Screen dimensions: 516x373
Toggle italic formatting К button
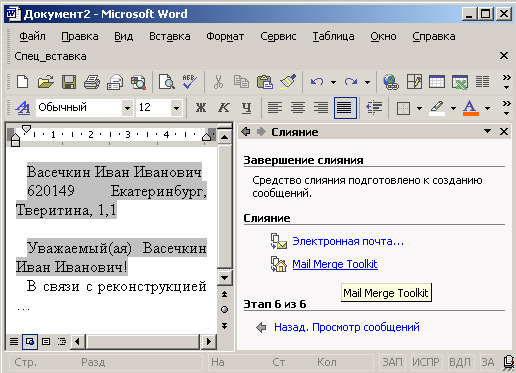point(224,108)
